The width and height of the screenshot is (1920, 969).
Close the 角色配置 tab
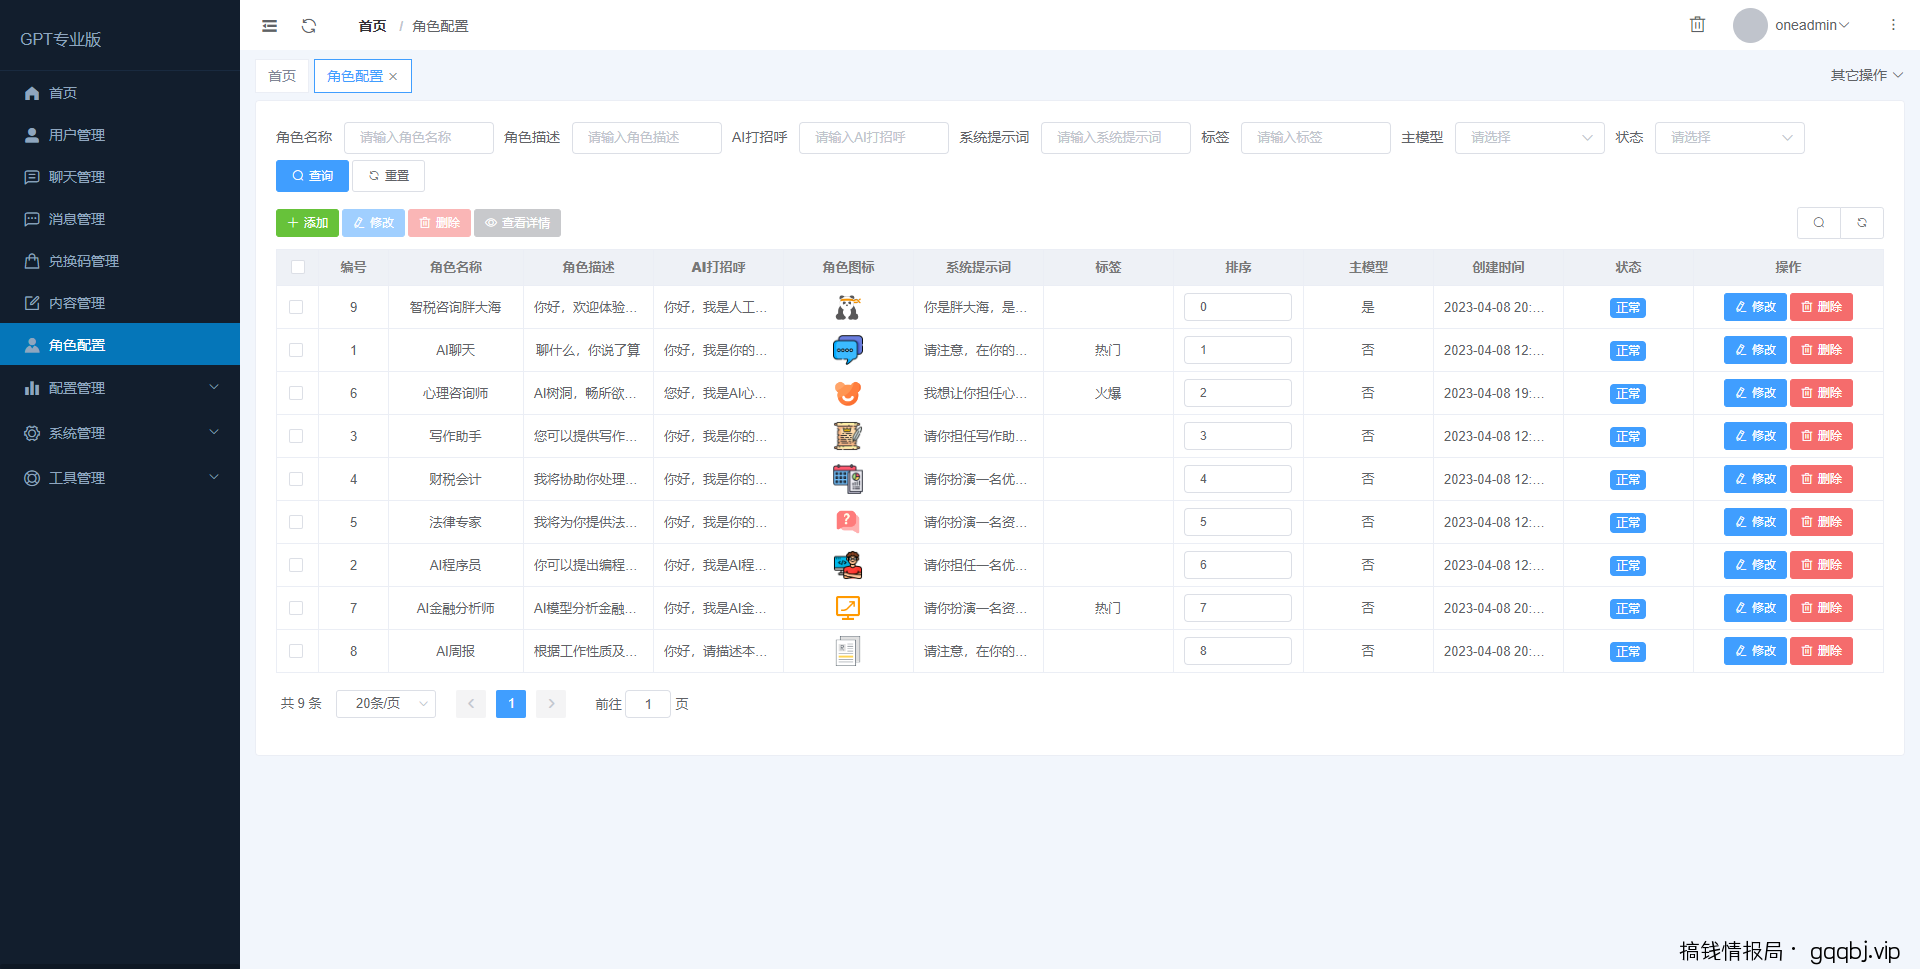coord(394,77)
